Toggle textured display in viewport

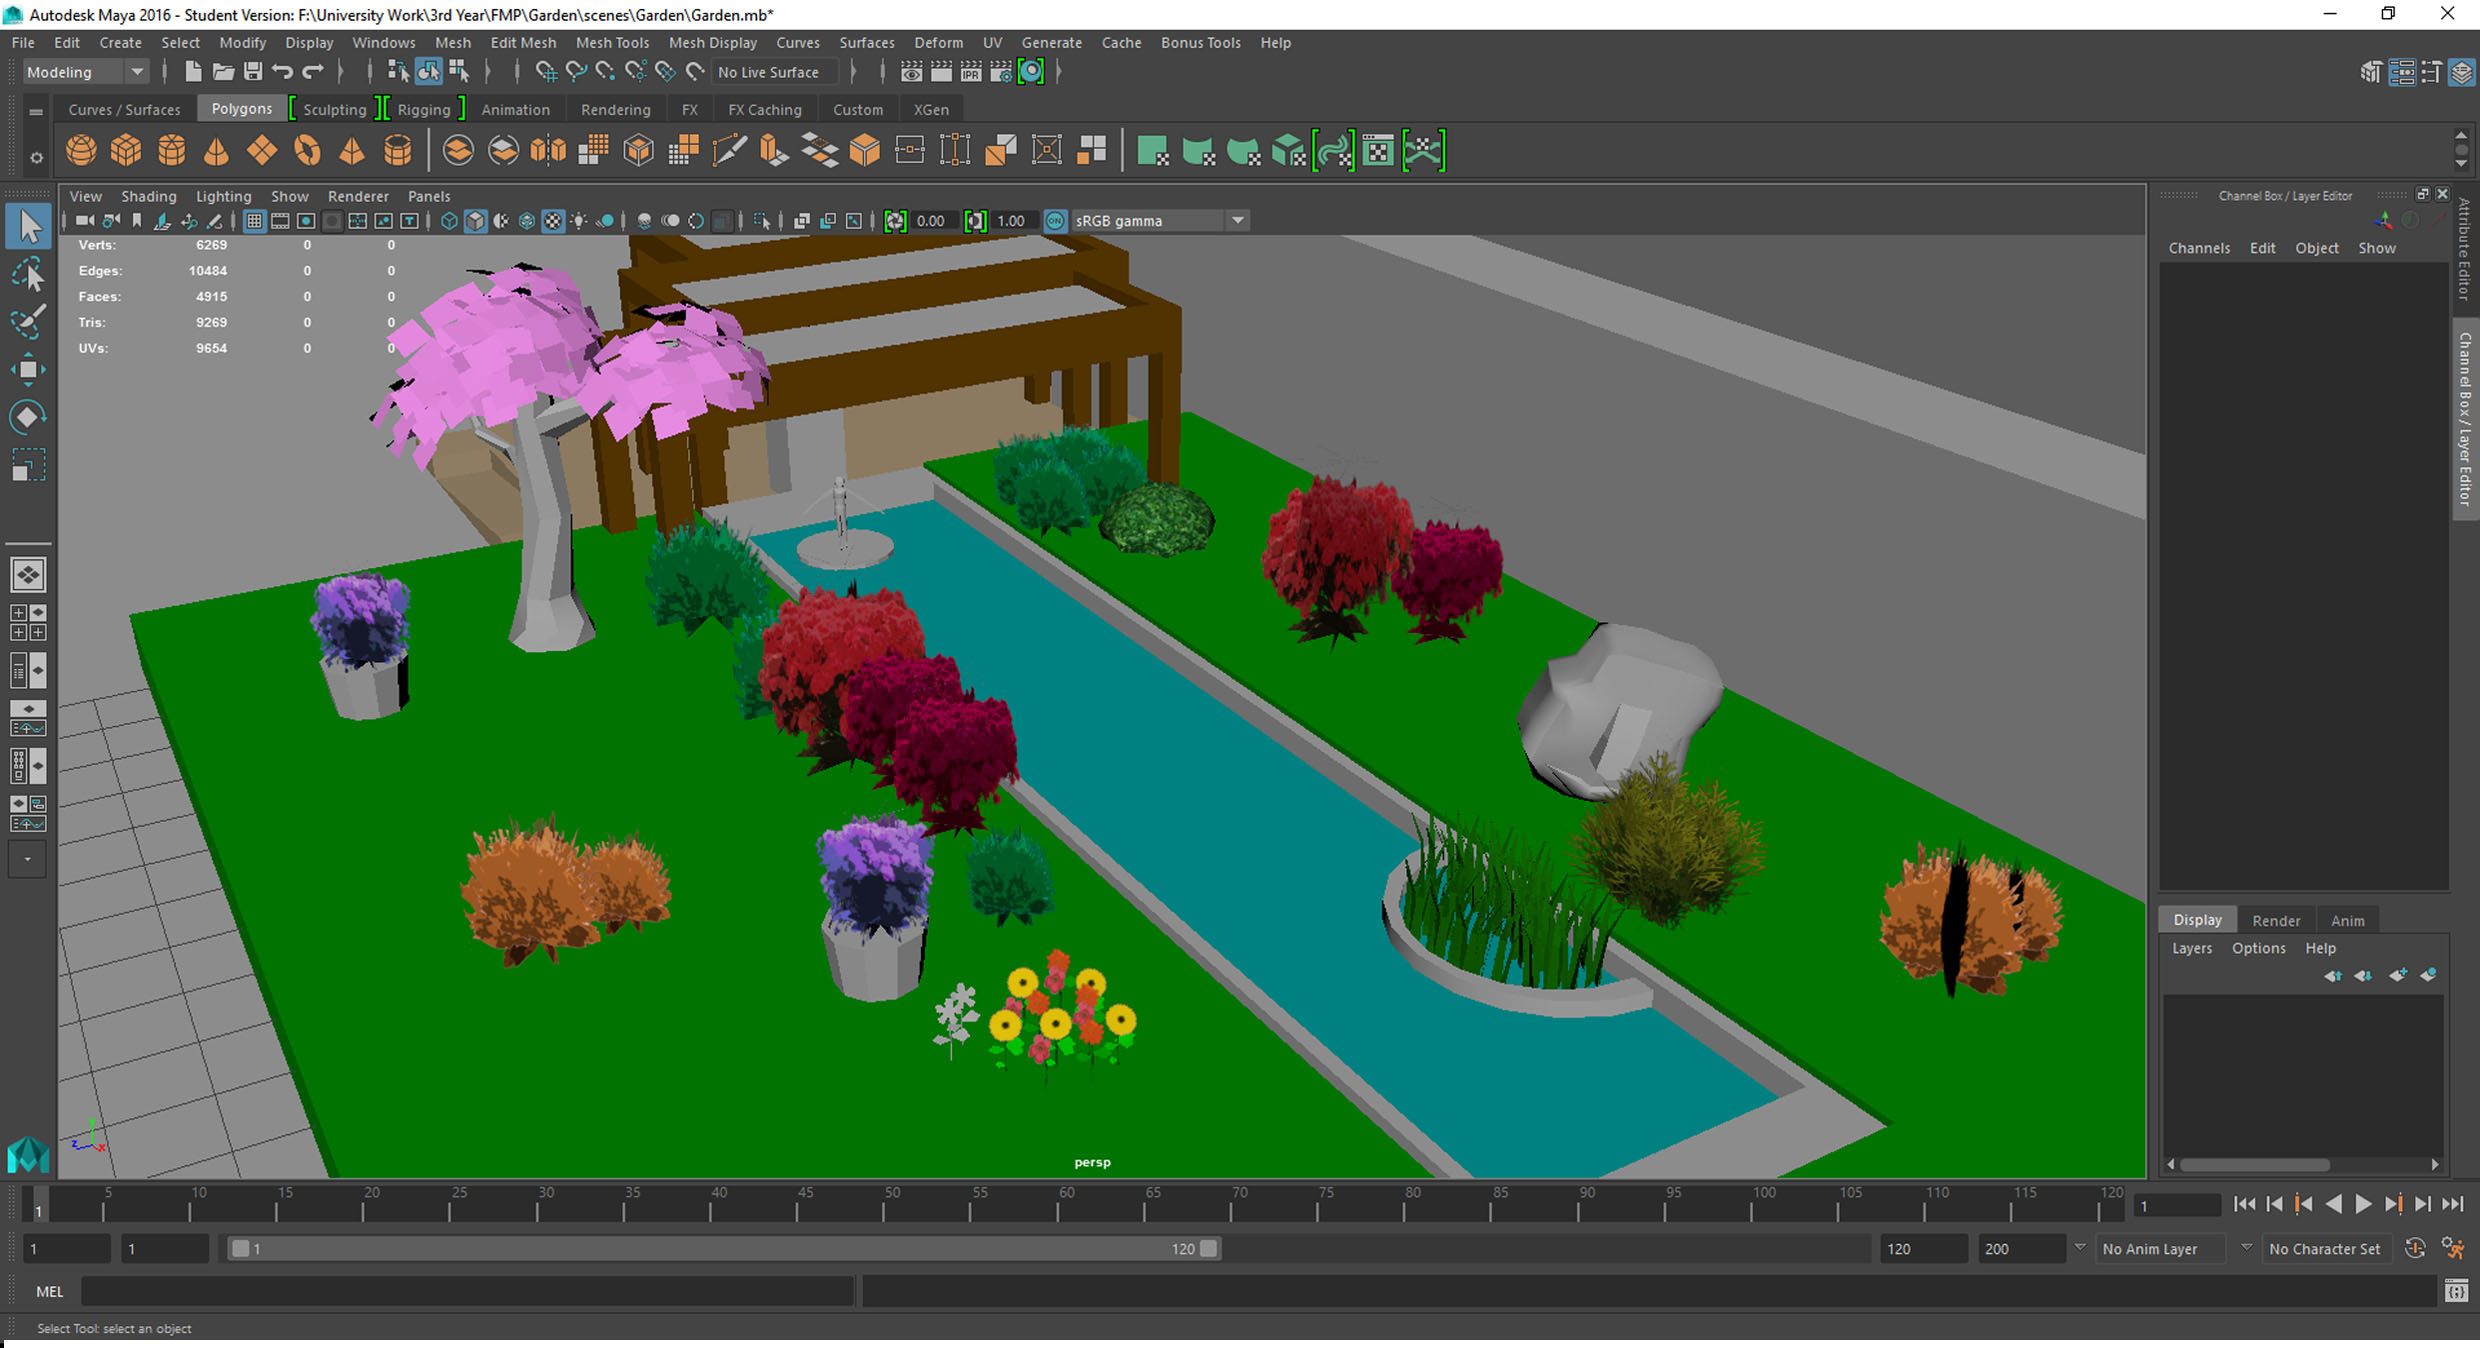coord(553,221)
